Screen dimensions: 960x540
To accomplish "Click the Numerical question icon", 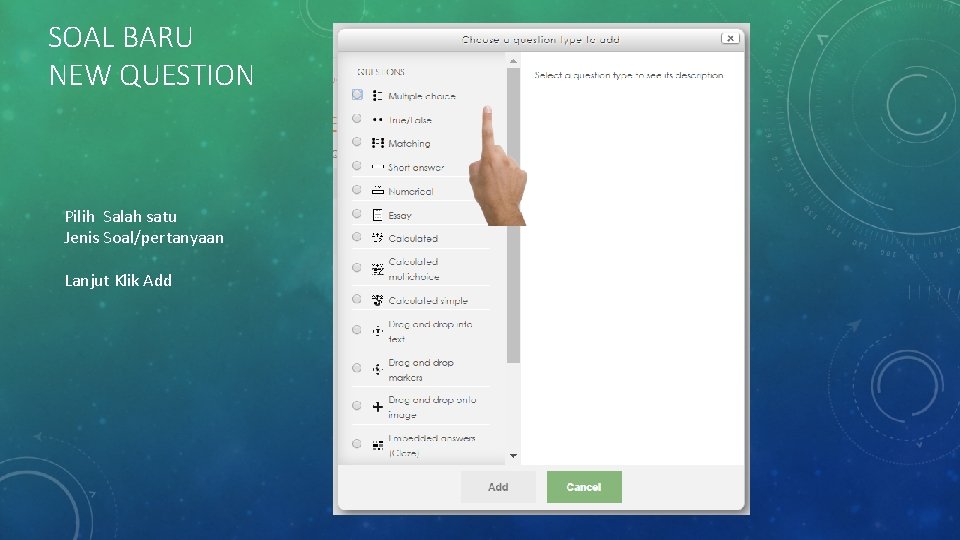I will tap(378, 190).
